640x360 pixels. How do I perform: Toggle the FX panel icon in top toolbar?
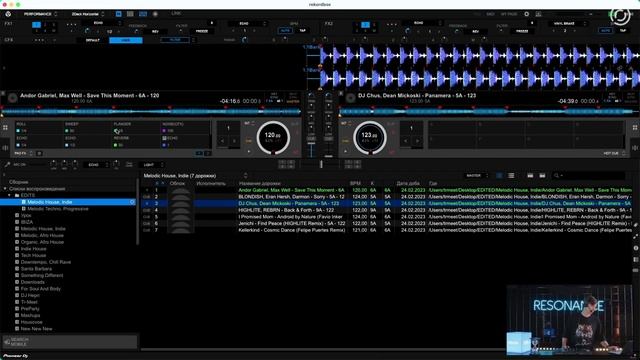click(118, 14)
